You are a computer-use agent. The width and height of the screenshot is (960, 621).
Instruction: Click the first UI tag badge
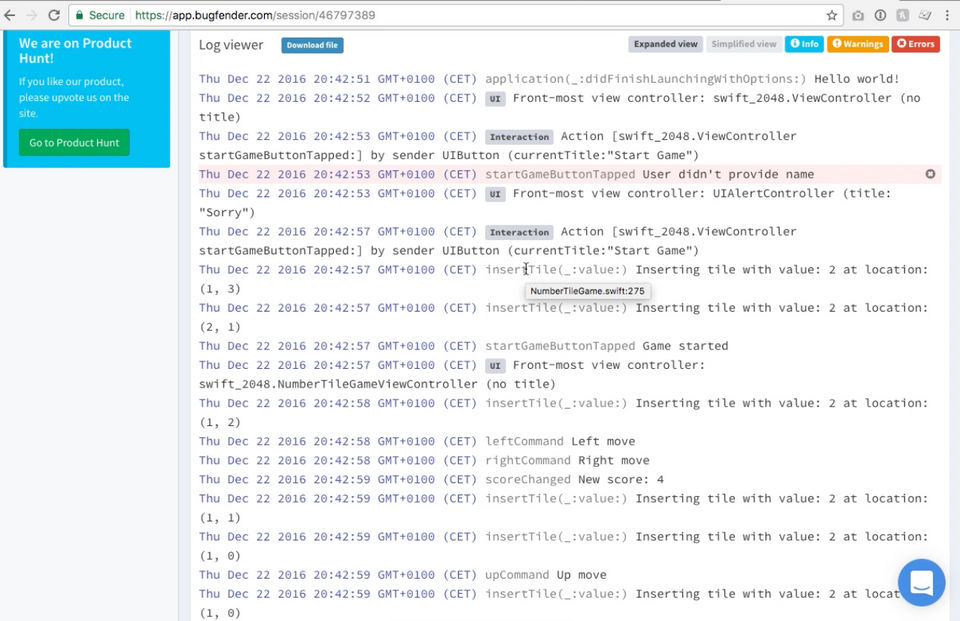pyautogui.click(x=495, y=99)
